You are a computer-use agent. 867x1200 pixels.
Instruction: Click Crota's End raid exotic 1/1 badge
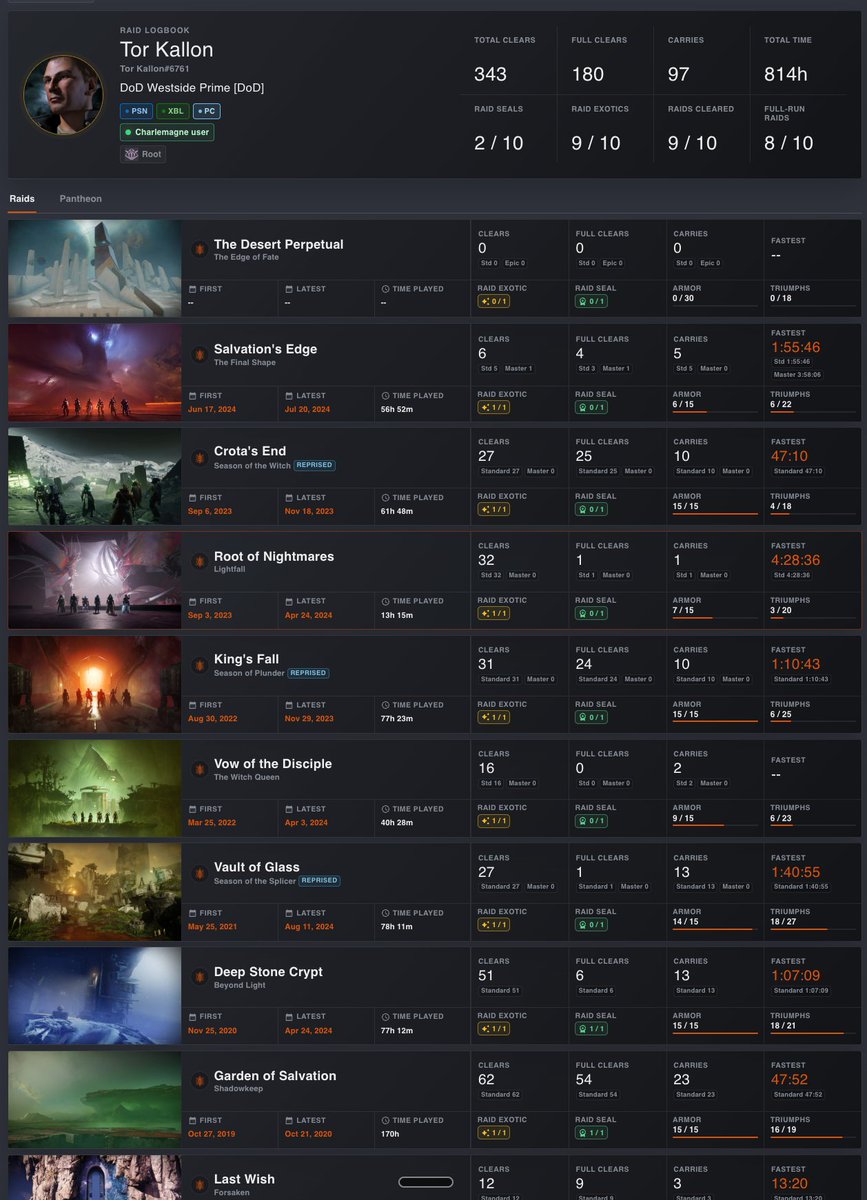494,509
